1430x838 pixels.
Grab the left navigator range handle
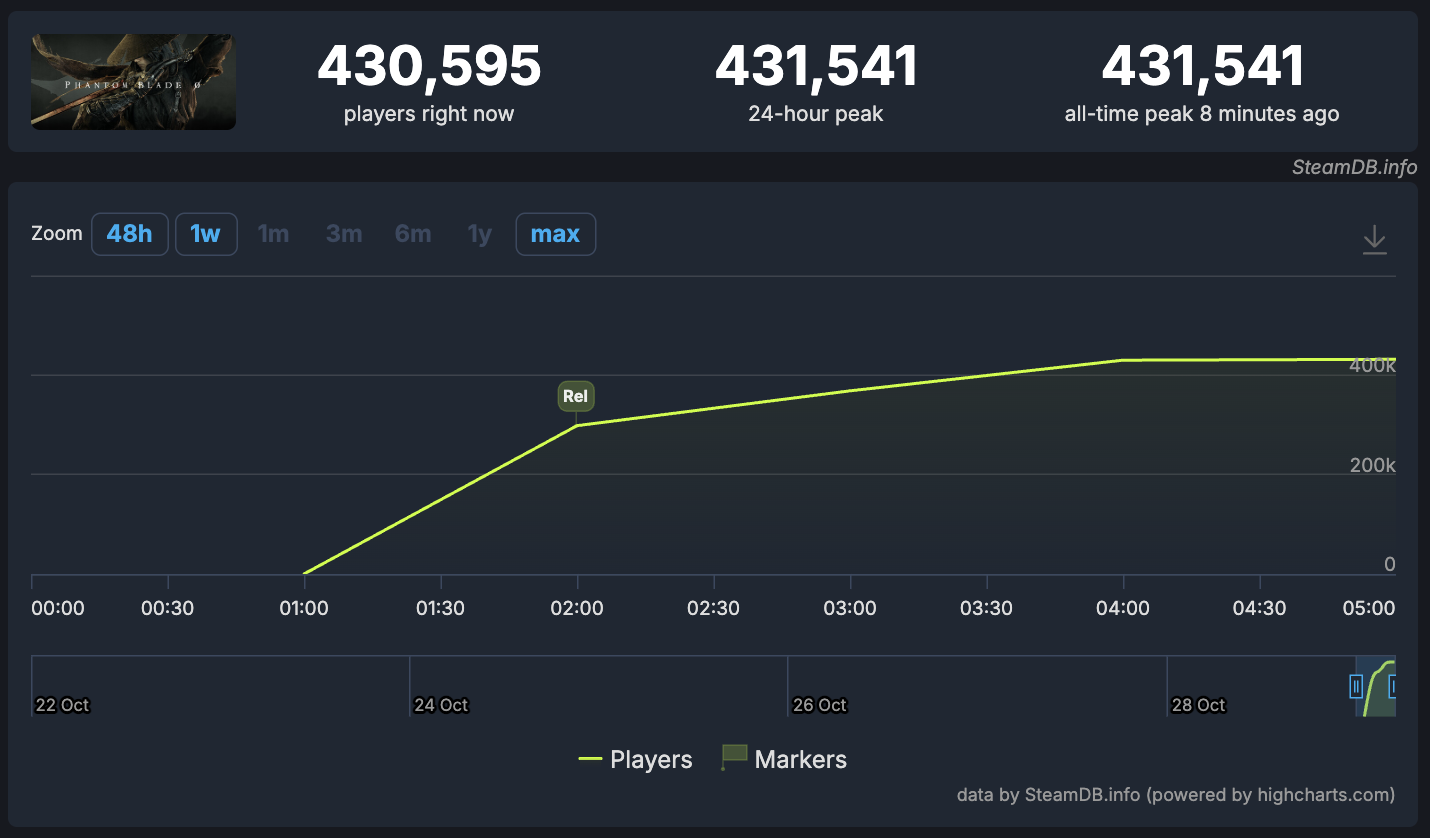pyautogui.click(x=1356, y=686)
